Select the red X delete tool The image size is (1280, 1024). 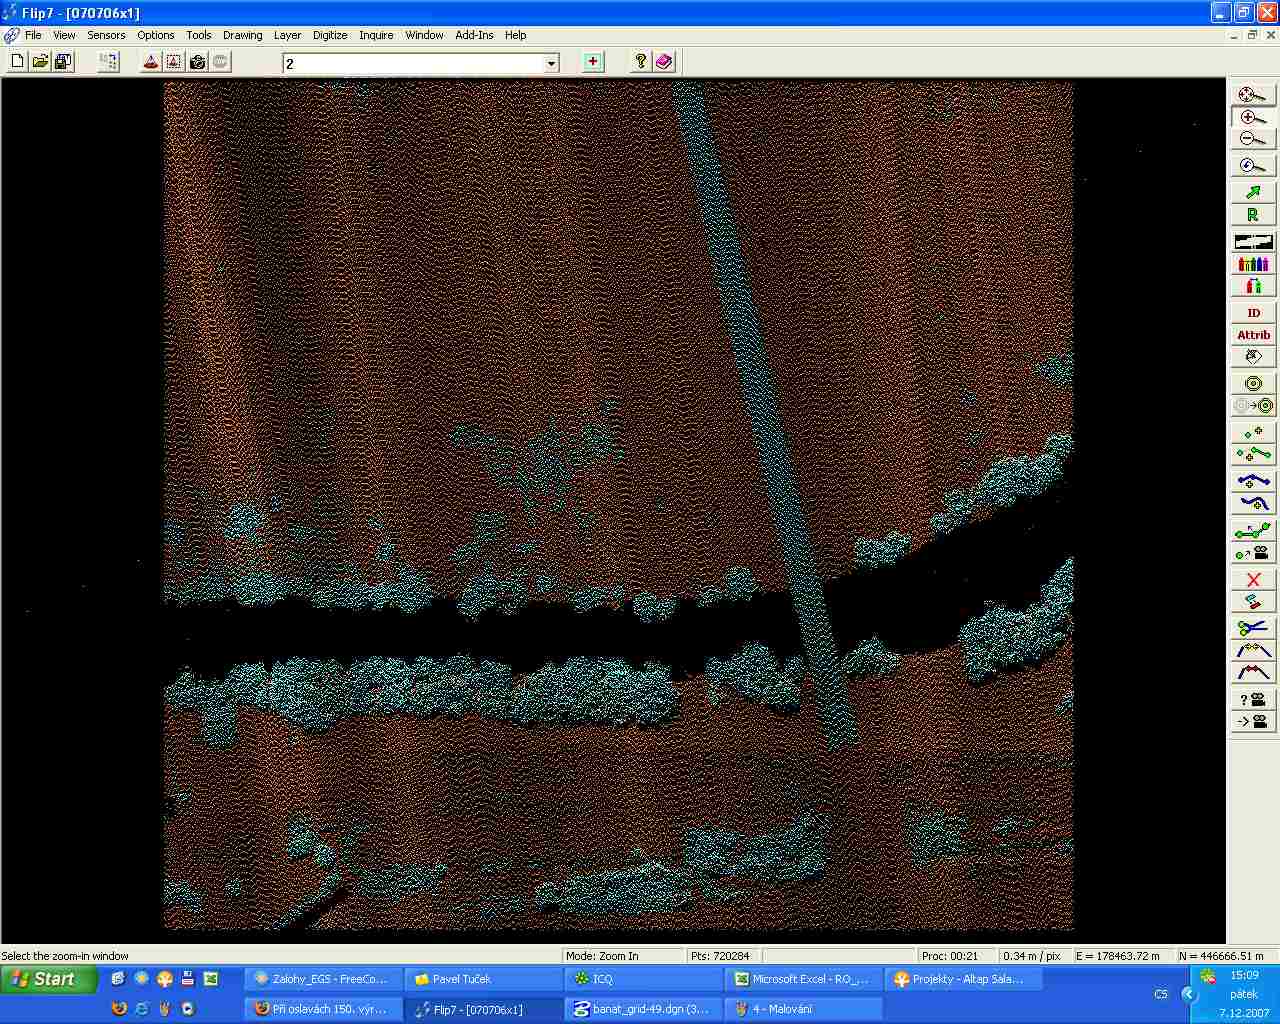1252,580
